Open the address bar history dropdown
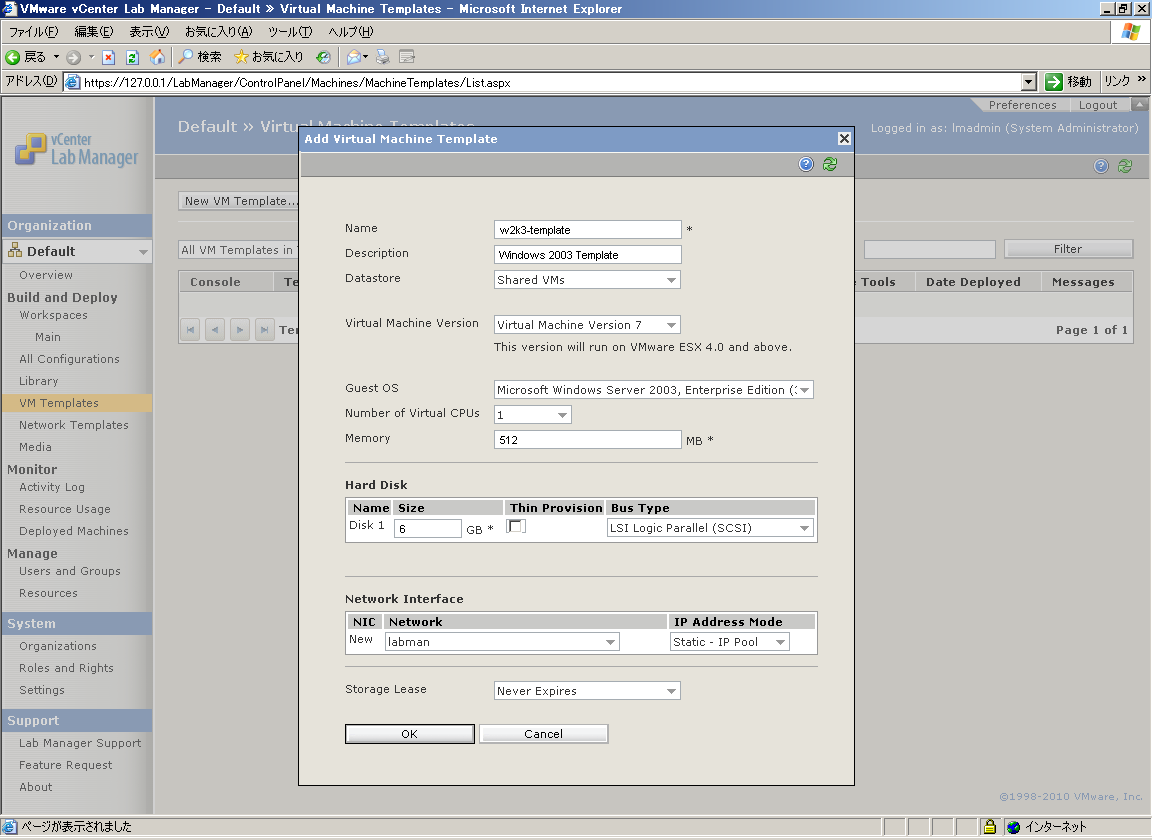 coord(1029,82)
